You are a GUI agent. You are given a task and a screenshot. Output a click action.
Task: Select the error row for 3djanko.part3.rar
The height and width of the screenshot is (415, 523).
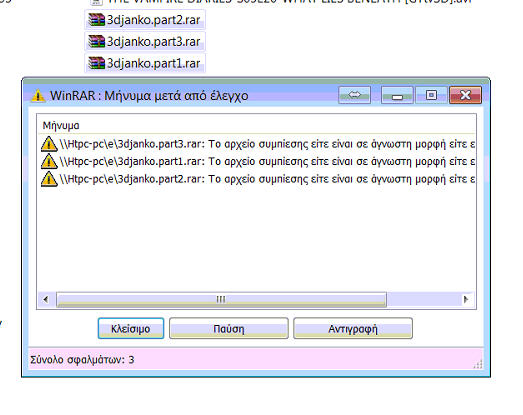pyautogui.click(x=257, y=144)
